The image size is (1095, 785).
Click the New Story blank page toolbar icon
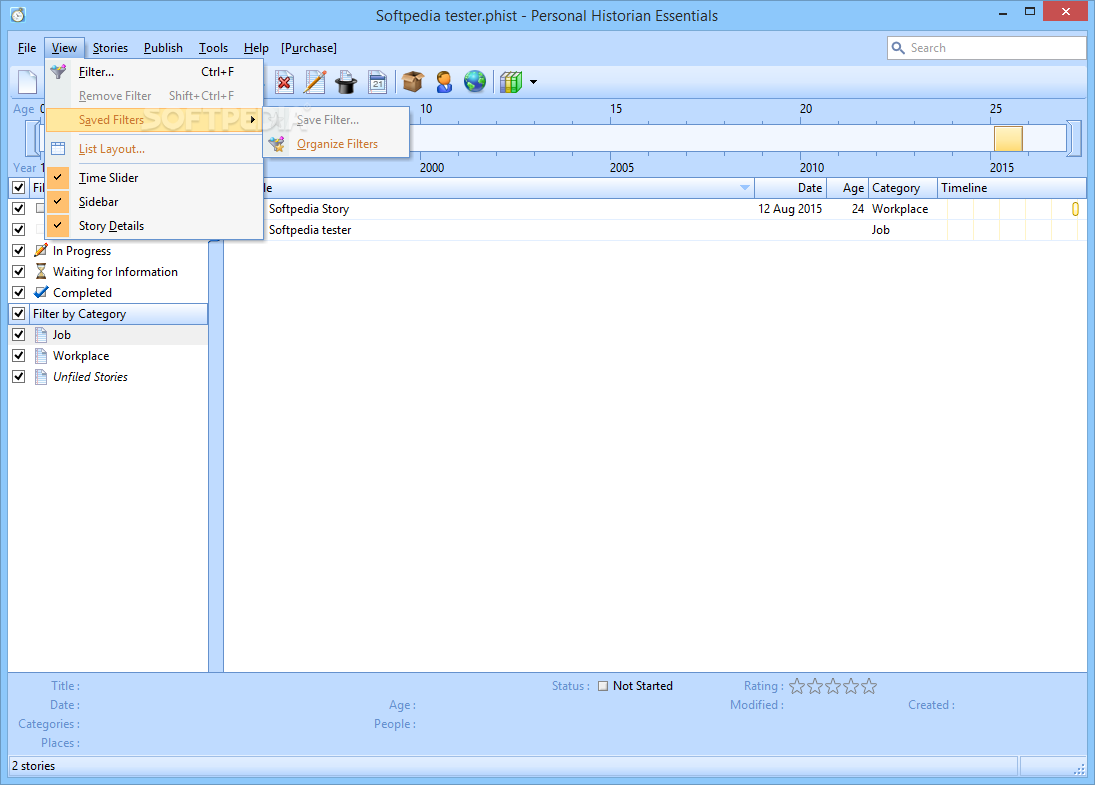point(27,82)
